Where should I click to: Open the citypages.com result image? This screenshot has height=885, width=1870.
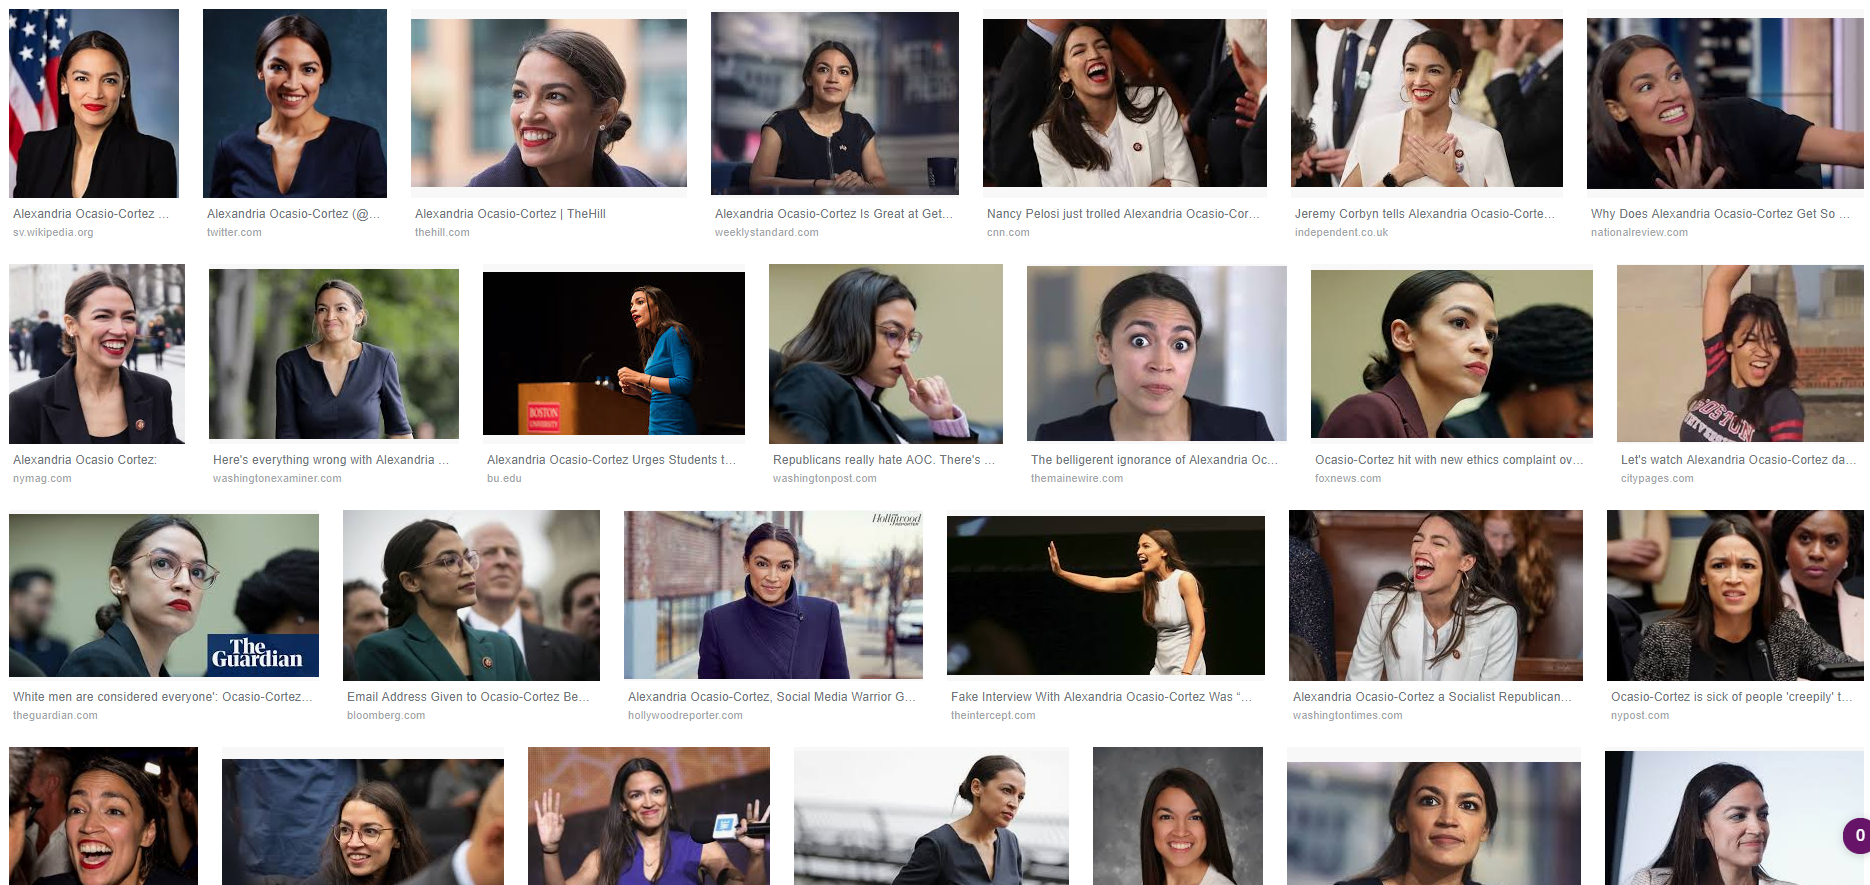click(1740, 354)
